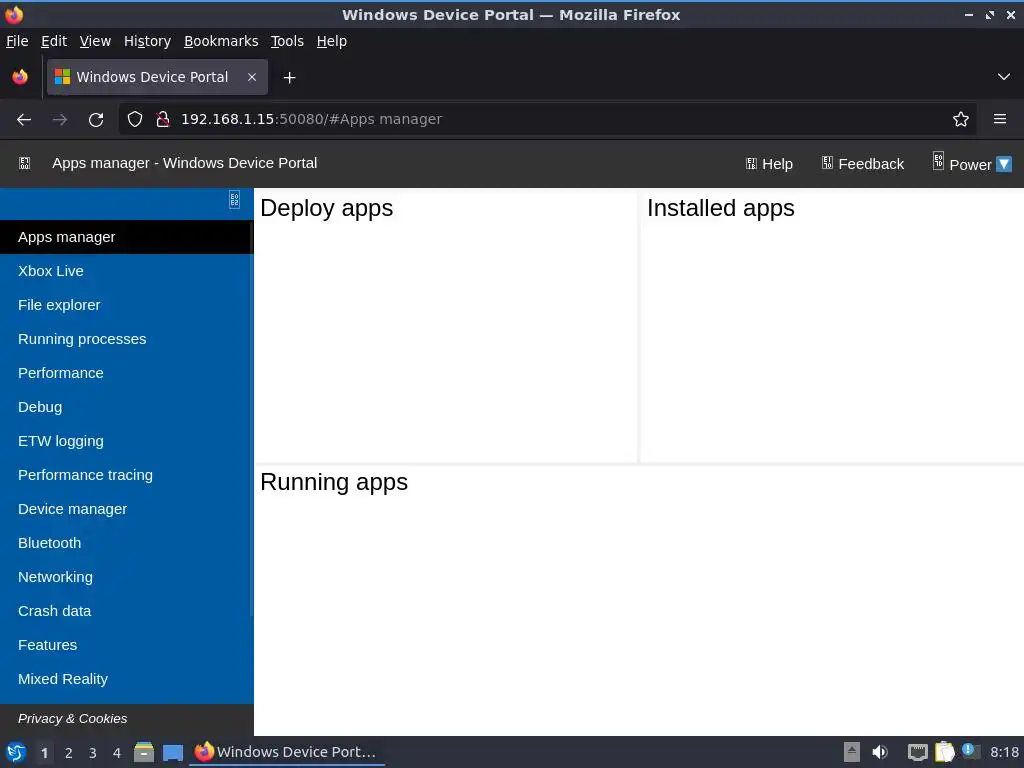Click the tracking protection shield icon

coord(135,119)
